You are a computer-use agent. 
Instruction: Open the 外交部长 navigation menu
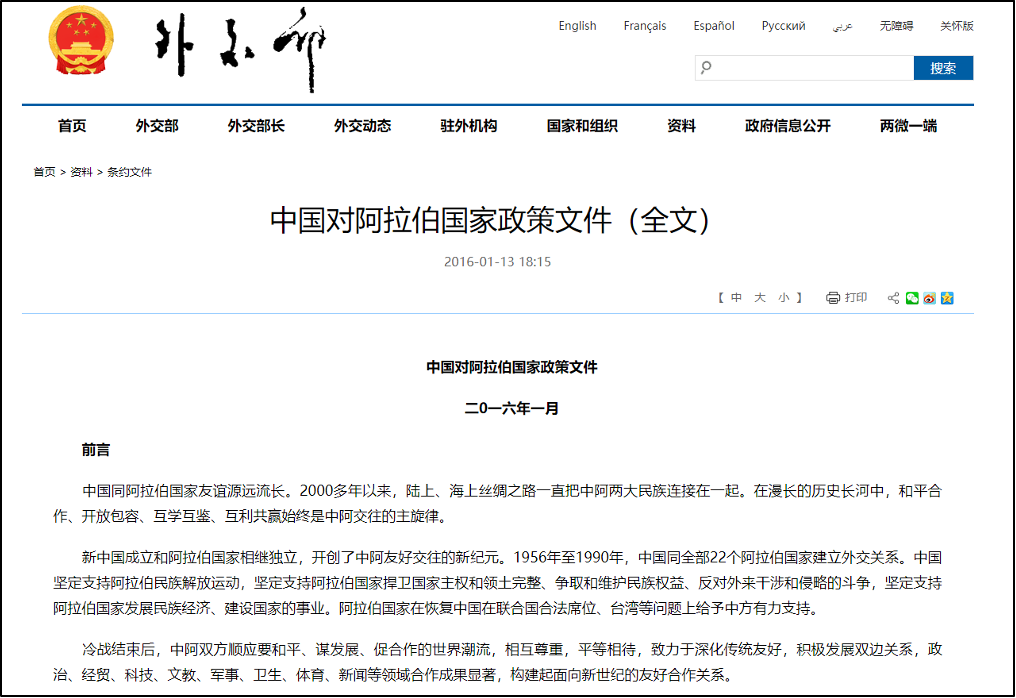[x=256, y=126]
